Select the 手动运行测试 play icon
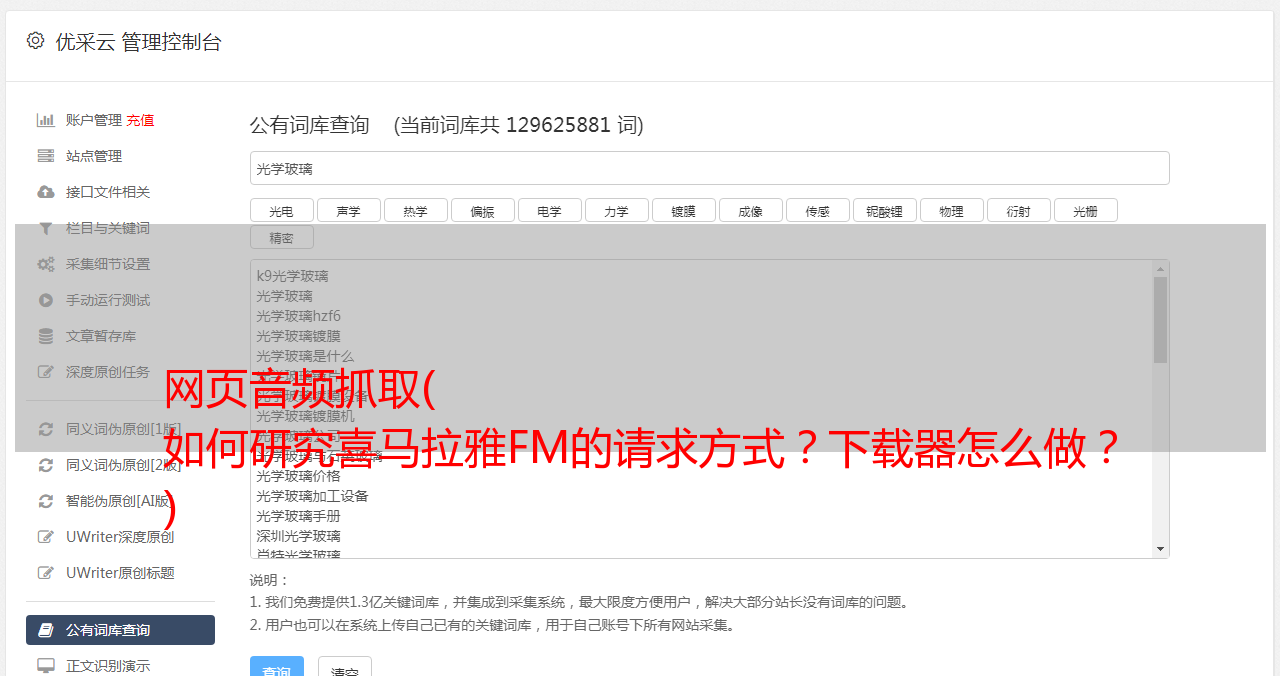Viewport: 1280px width, 676px height. [46, 300]
